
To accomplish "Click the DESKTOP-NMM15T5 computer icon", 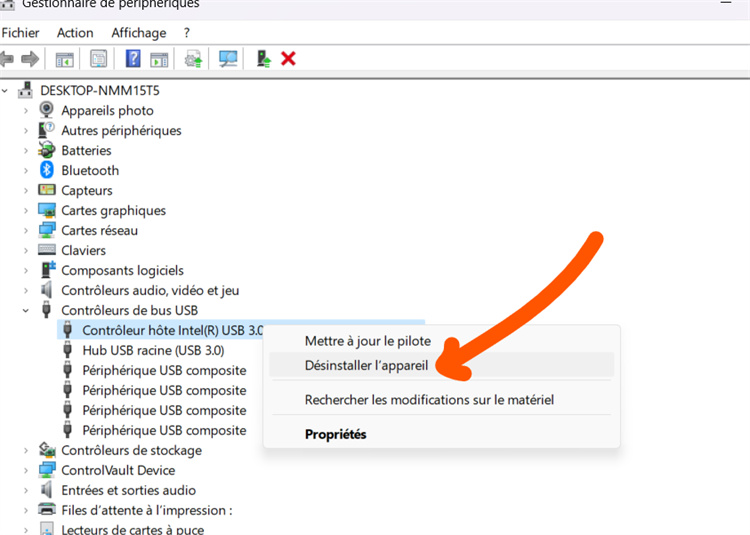I will pos(25,90).
